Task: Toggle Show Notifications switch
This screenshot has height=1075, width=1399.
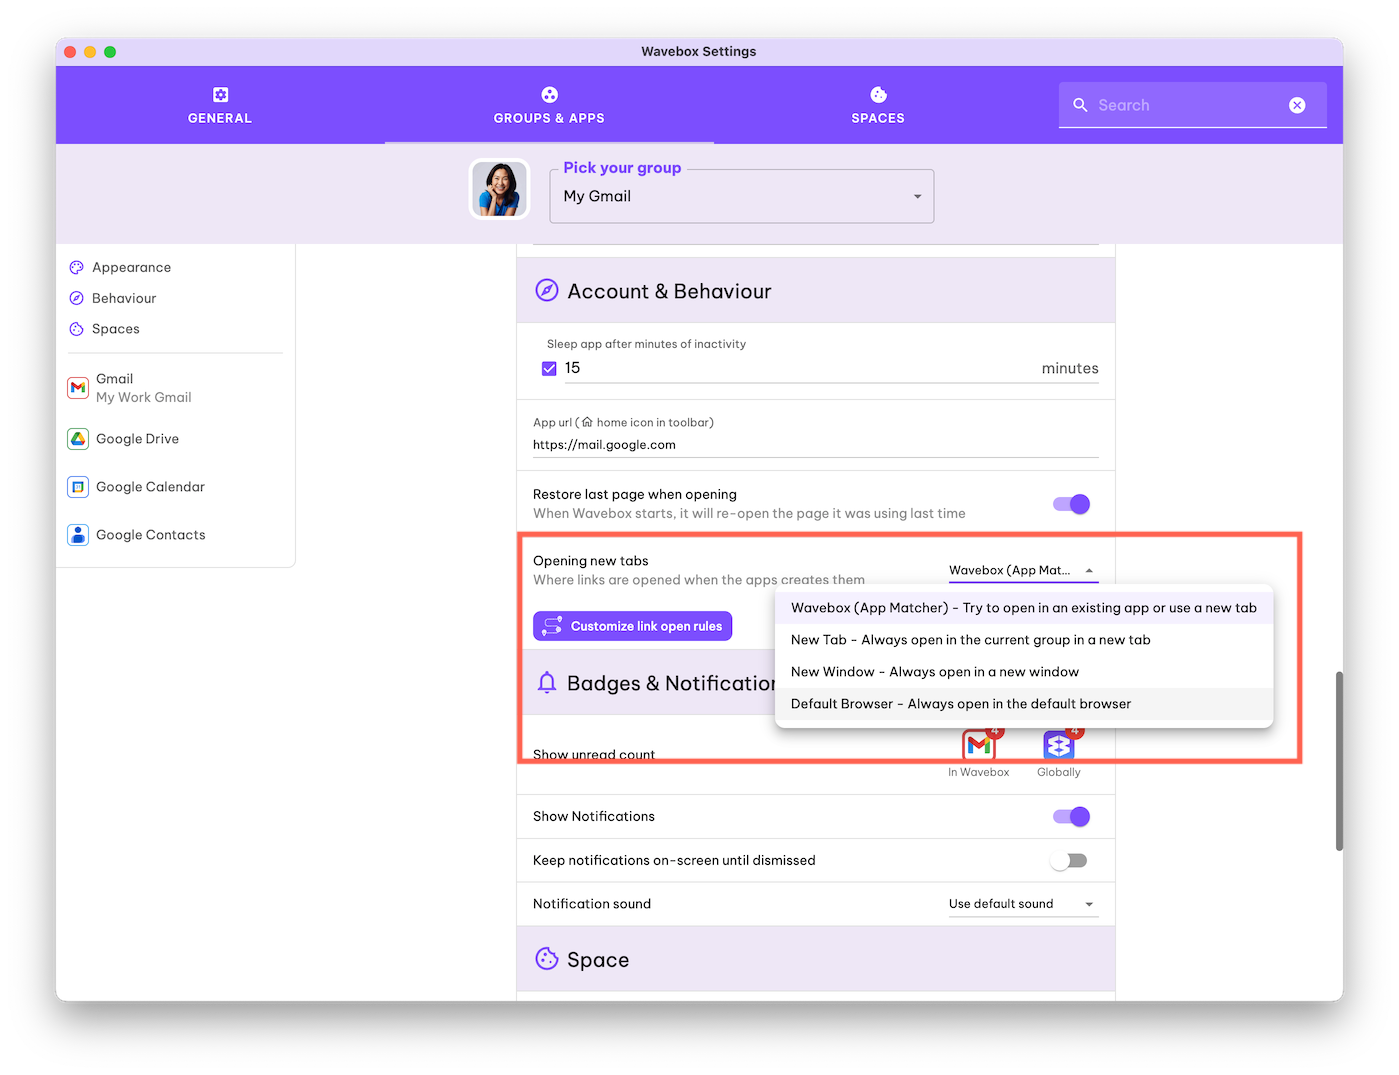Action: pyautogui.click(x=1071, y=817)
